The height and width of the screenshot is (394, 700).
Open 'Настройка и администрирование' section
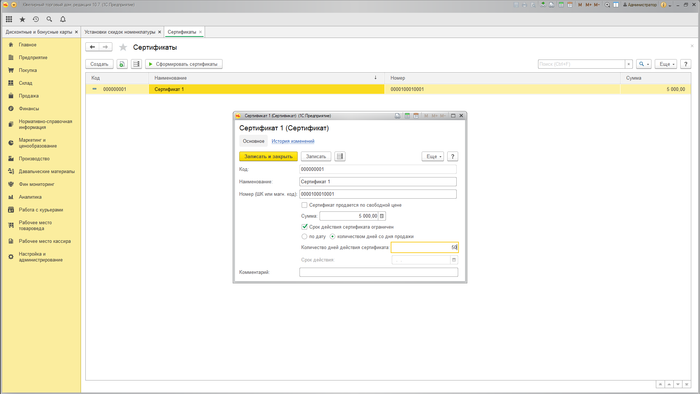[41, 257]
